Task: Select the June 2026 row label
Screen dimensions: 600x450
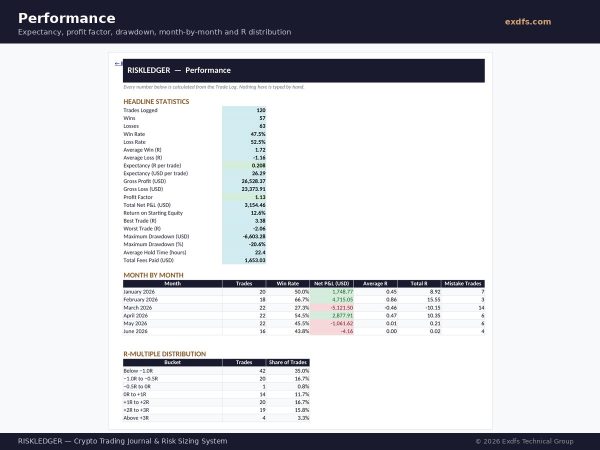Action: click(x=135, y=331)
